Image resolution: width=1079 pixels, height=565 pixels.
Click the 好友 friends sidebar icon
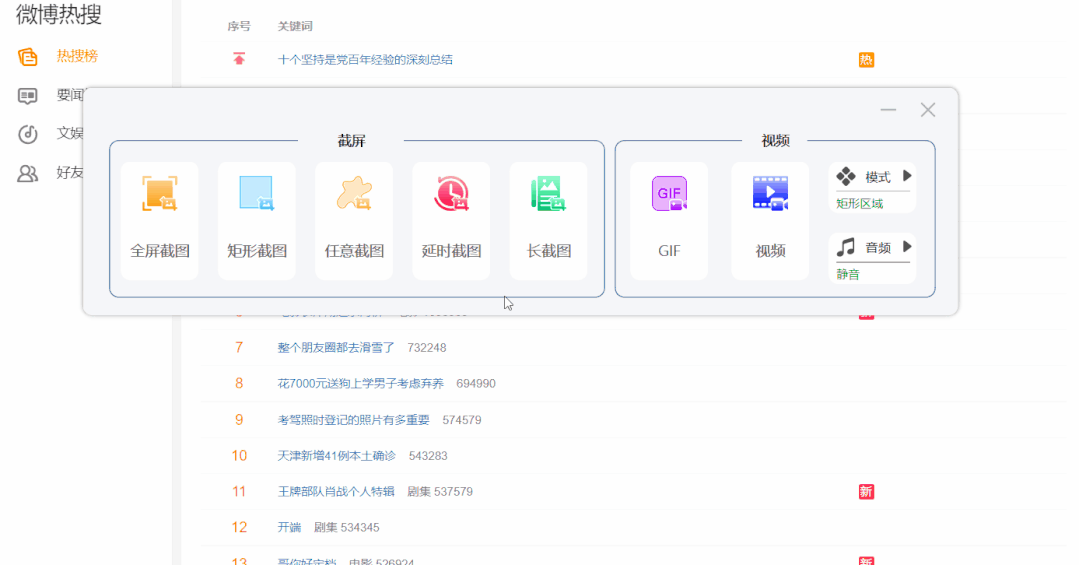pyautogui.click(x=28, y=173)
